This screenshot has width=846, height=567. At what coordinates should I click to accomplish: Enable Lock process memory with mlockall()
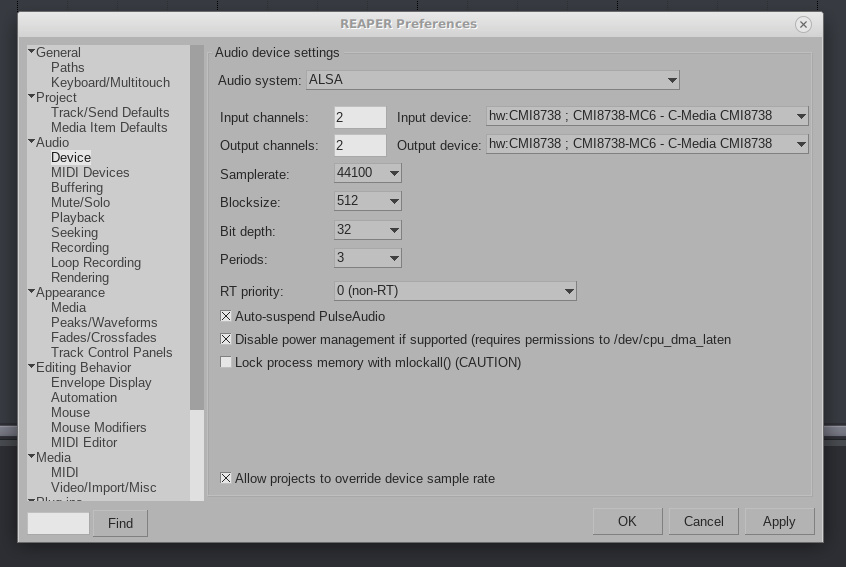click(226, 362)
